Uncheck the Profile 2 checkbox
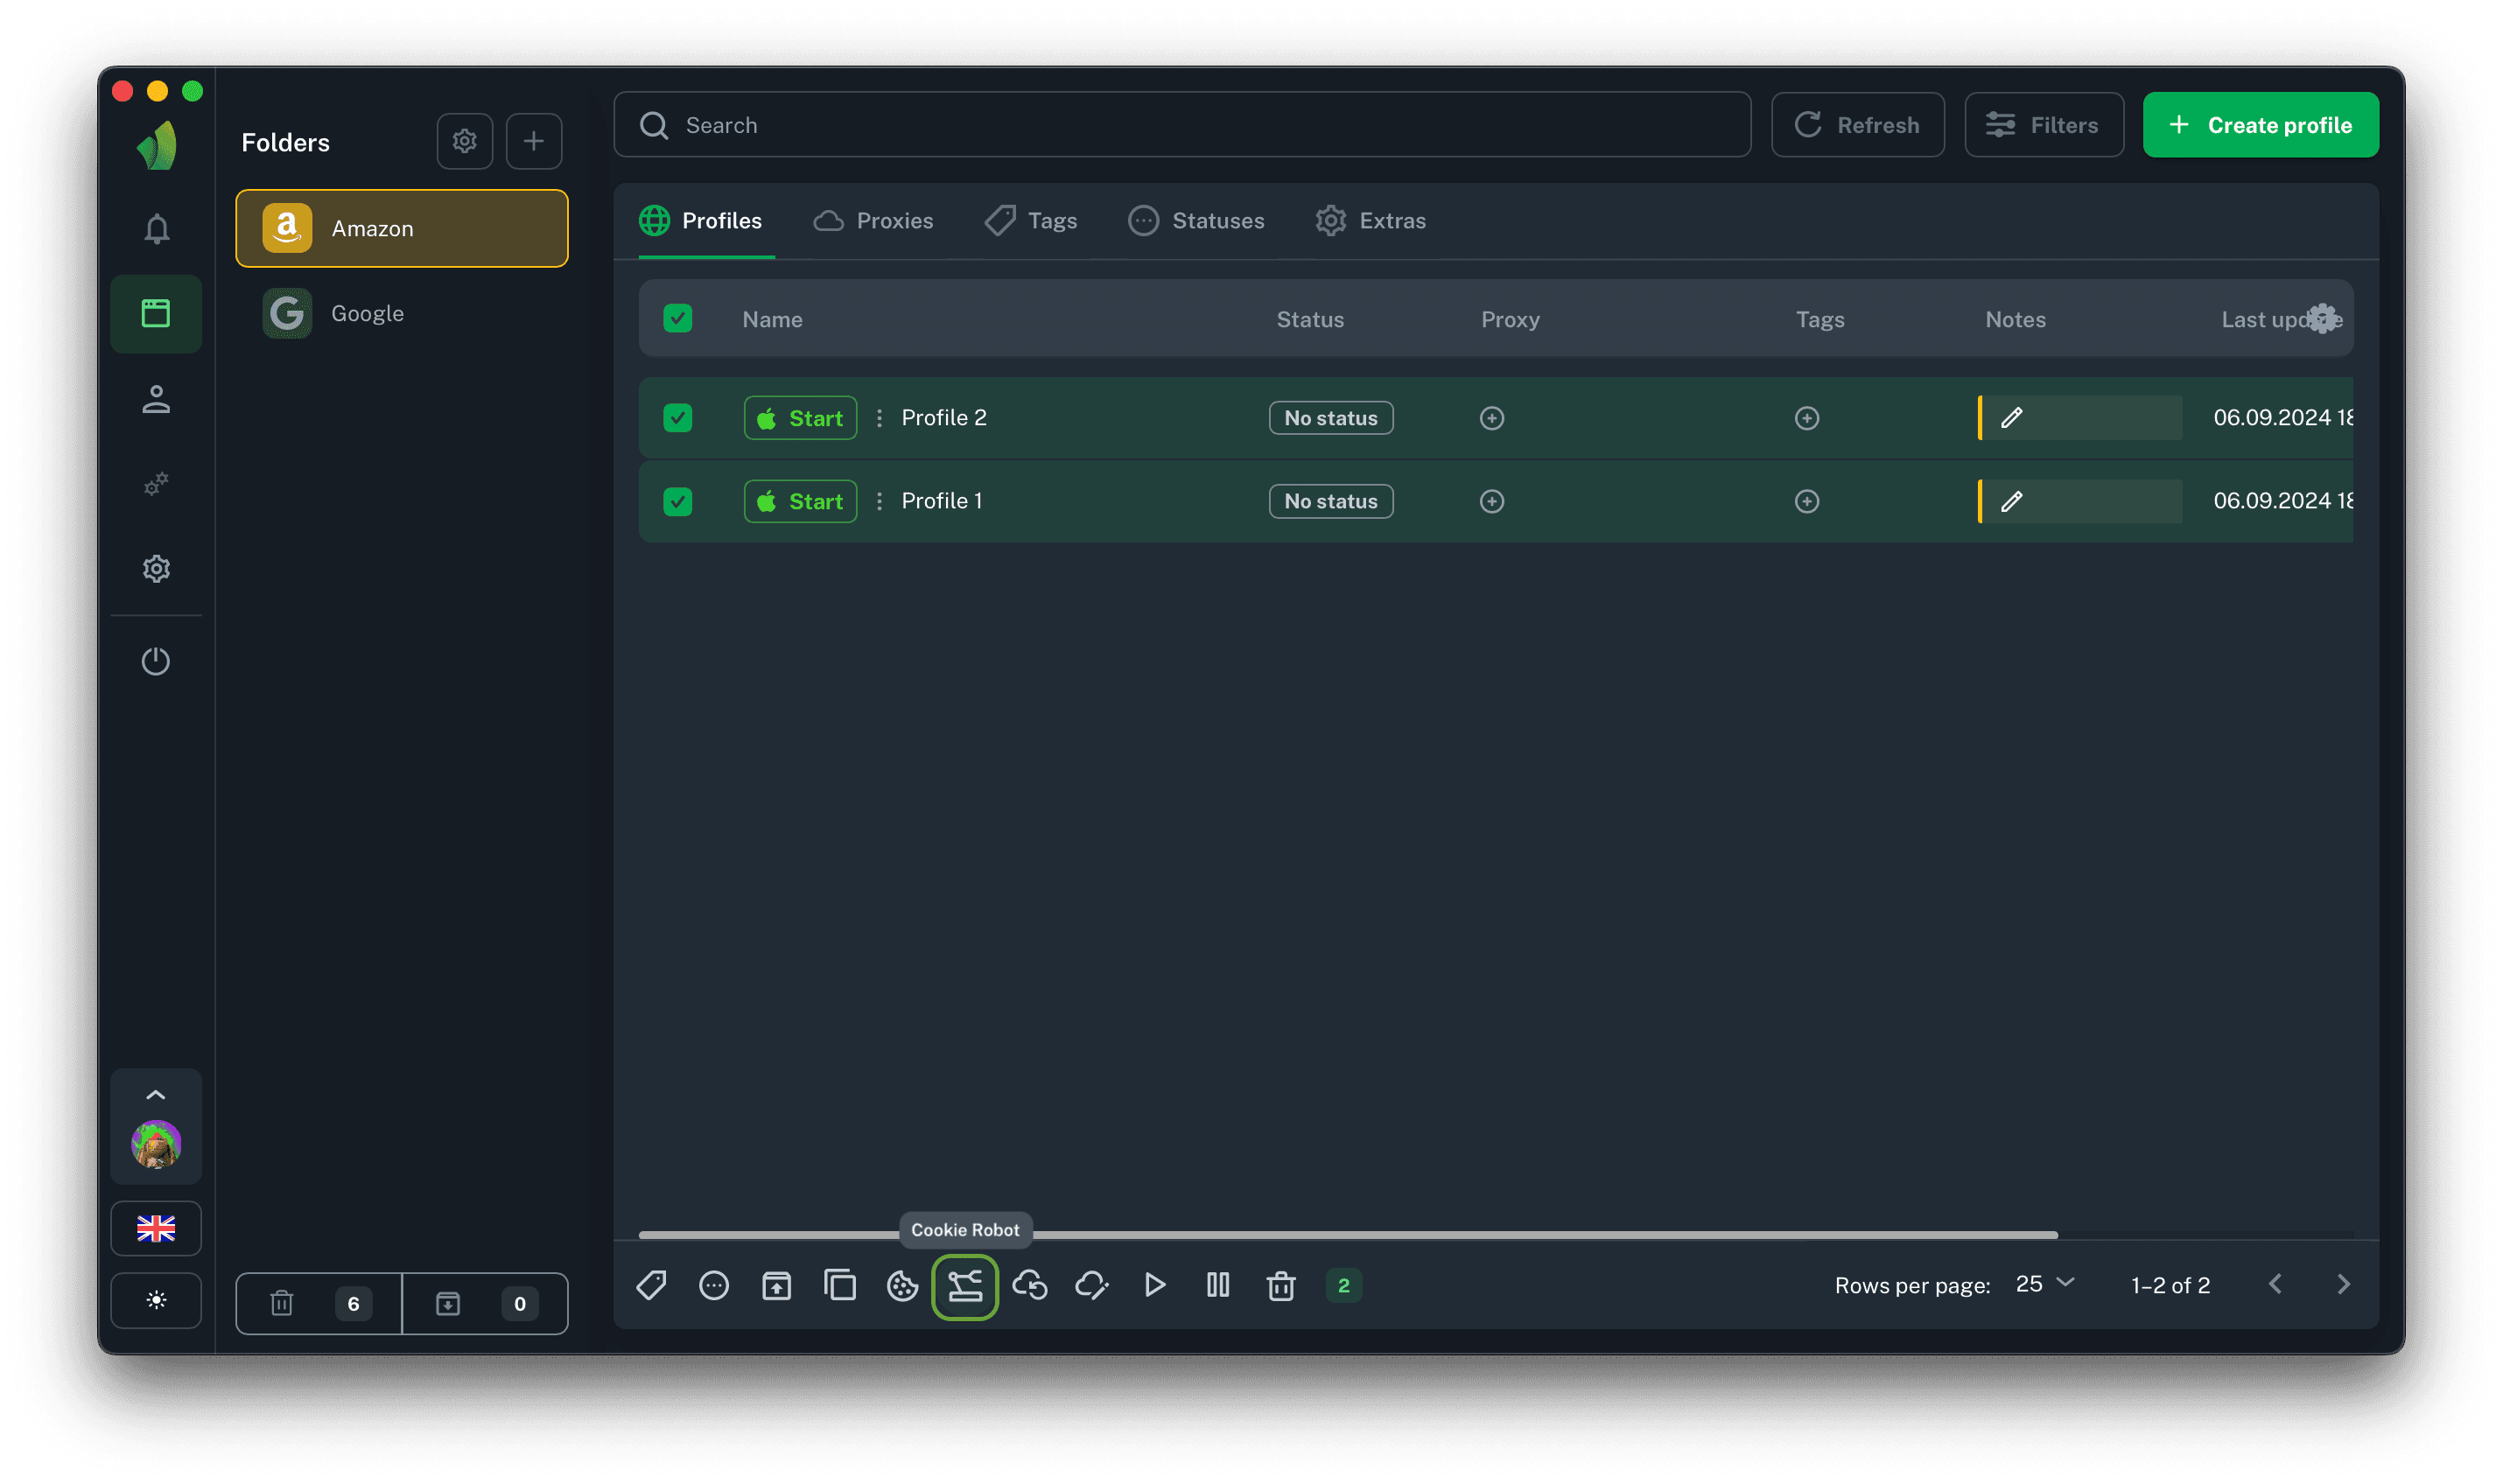The image size is (2503, 1484). pyautogui.click(x=677, y=418)
